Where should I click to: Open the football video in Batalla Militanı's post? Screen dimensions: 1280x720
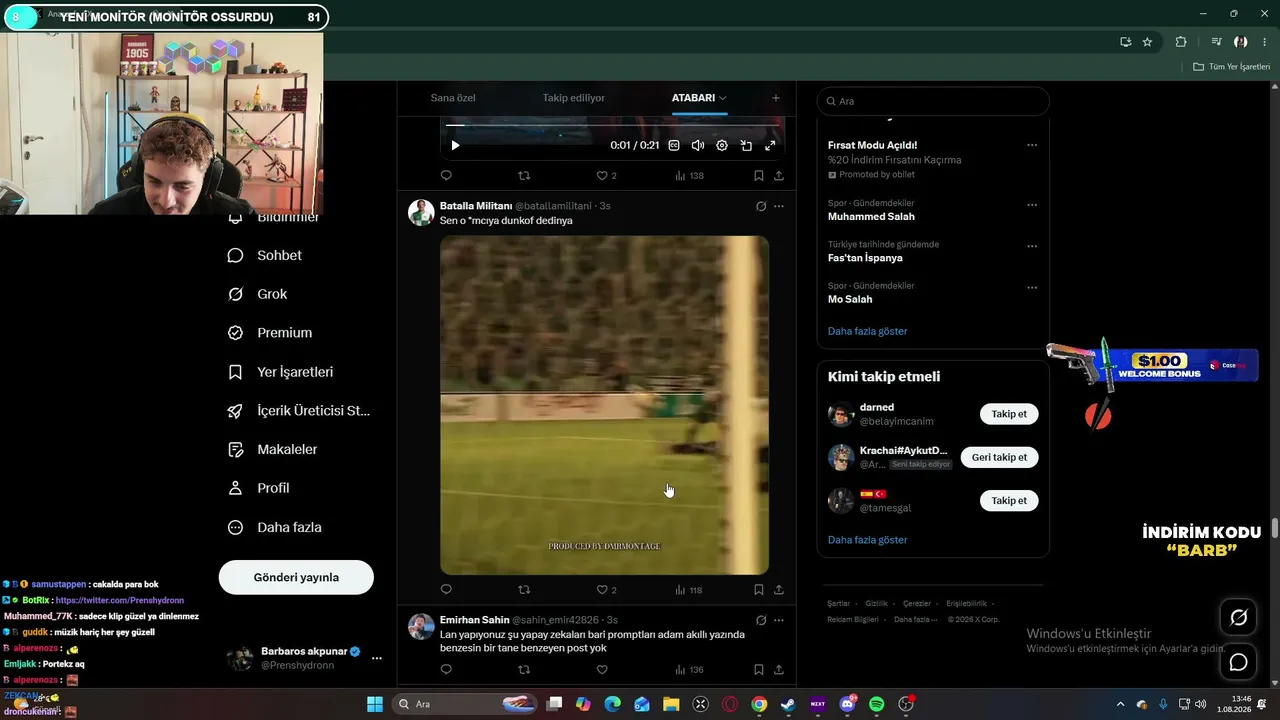pyautogui.click(x=604, y=405)
